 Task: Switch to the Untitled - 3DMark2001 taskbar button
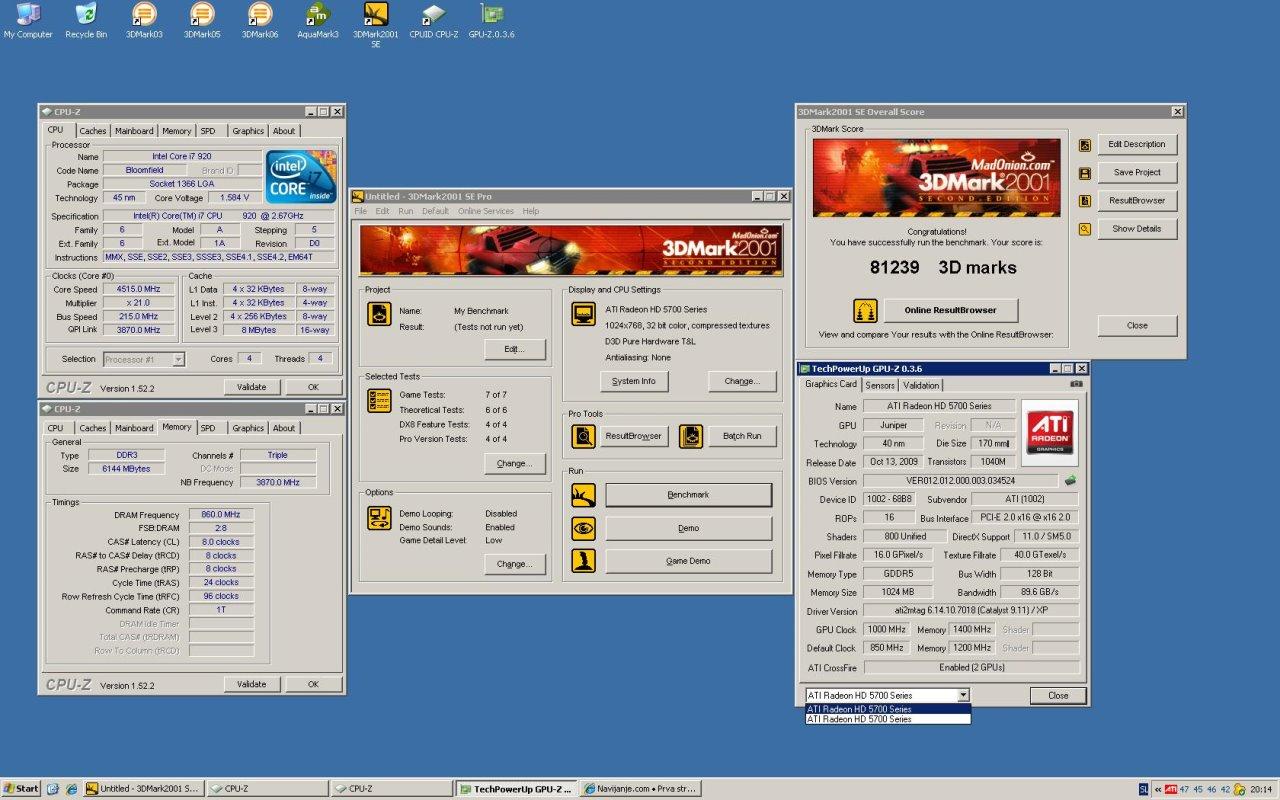click(145, 789)
